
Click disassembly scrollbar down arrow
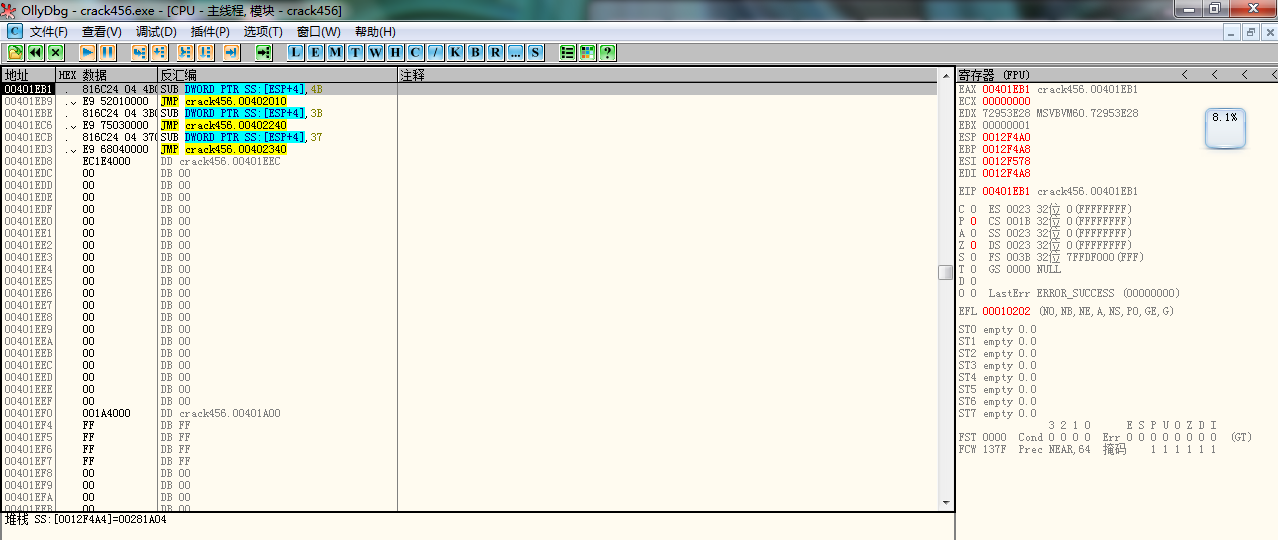946,503
